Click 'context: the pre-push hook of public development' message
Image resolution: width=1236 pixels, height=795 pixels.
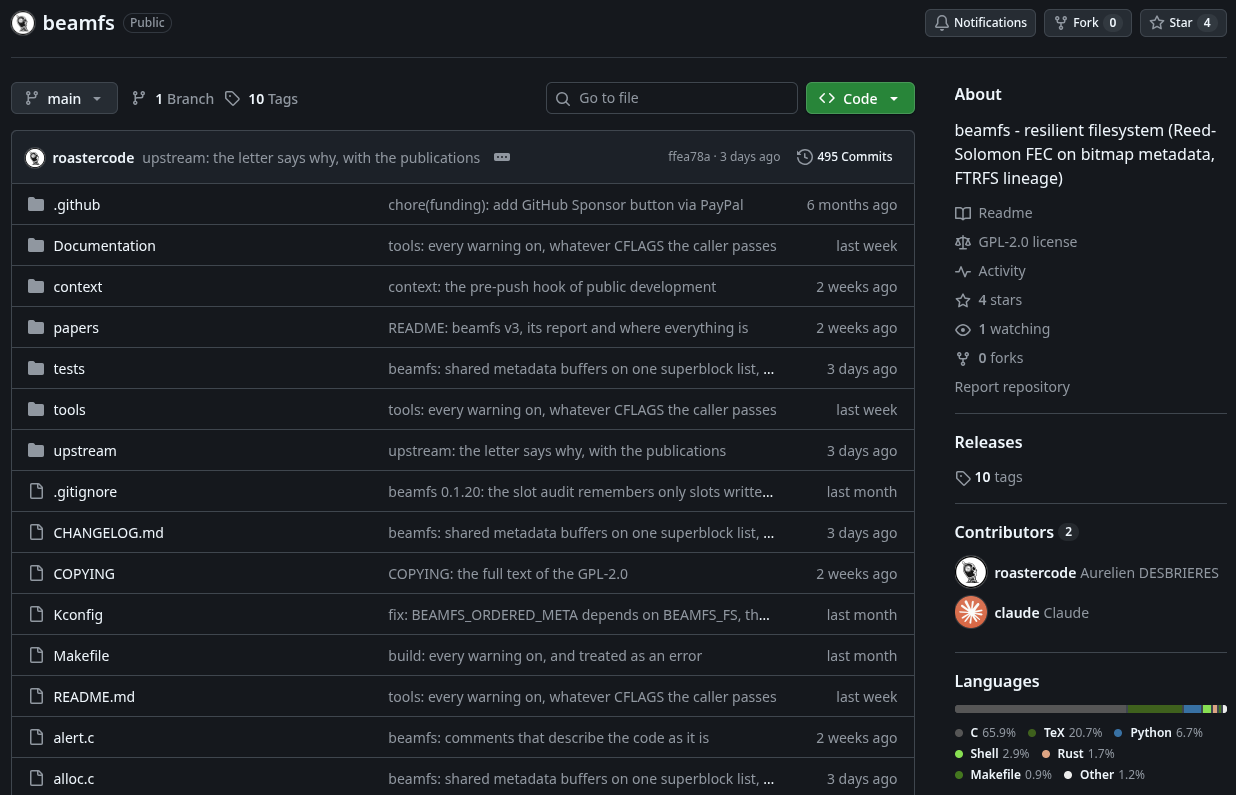pyautogui.click(x=552, y=287)
